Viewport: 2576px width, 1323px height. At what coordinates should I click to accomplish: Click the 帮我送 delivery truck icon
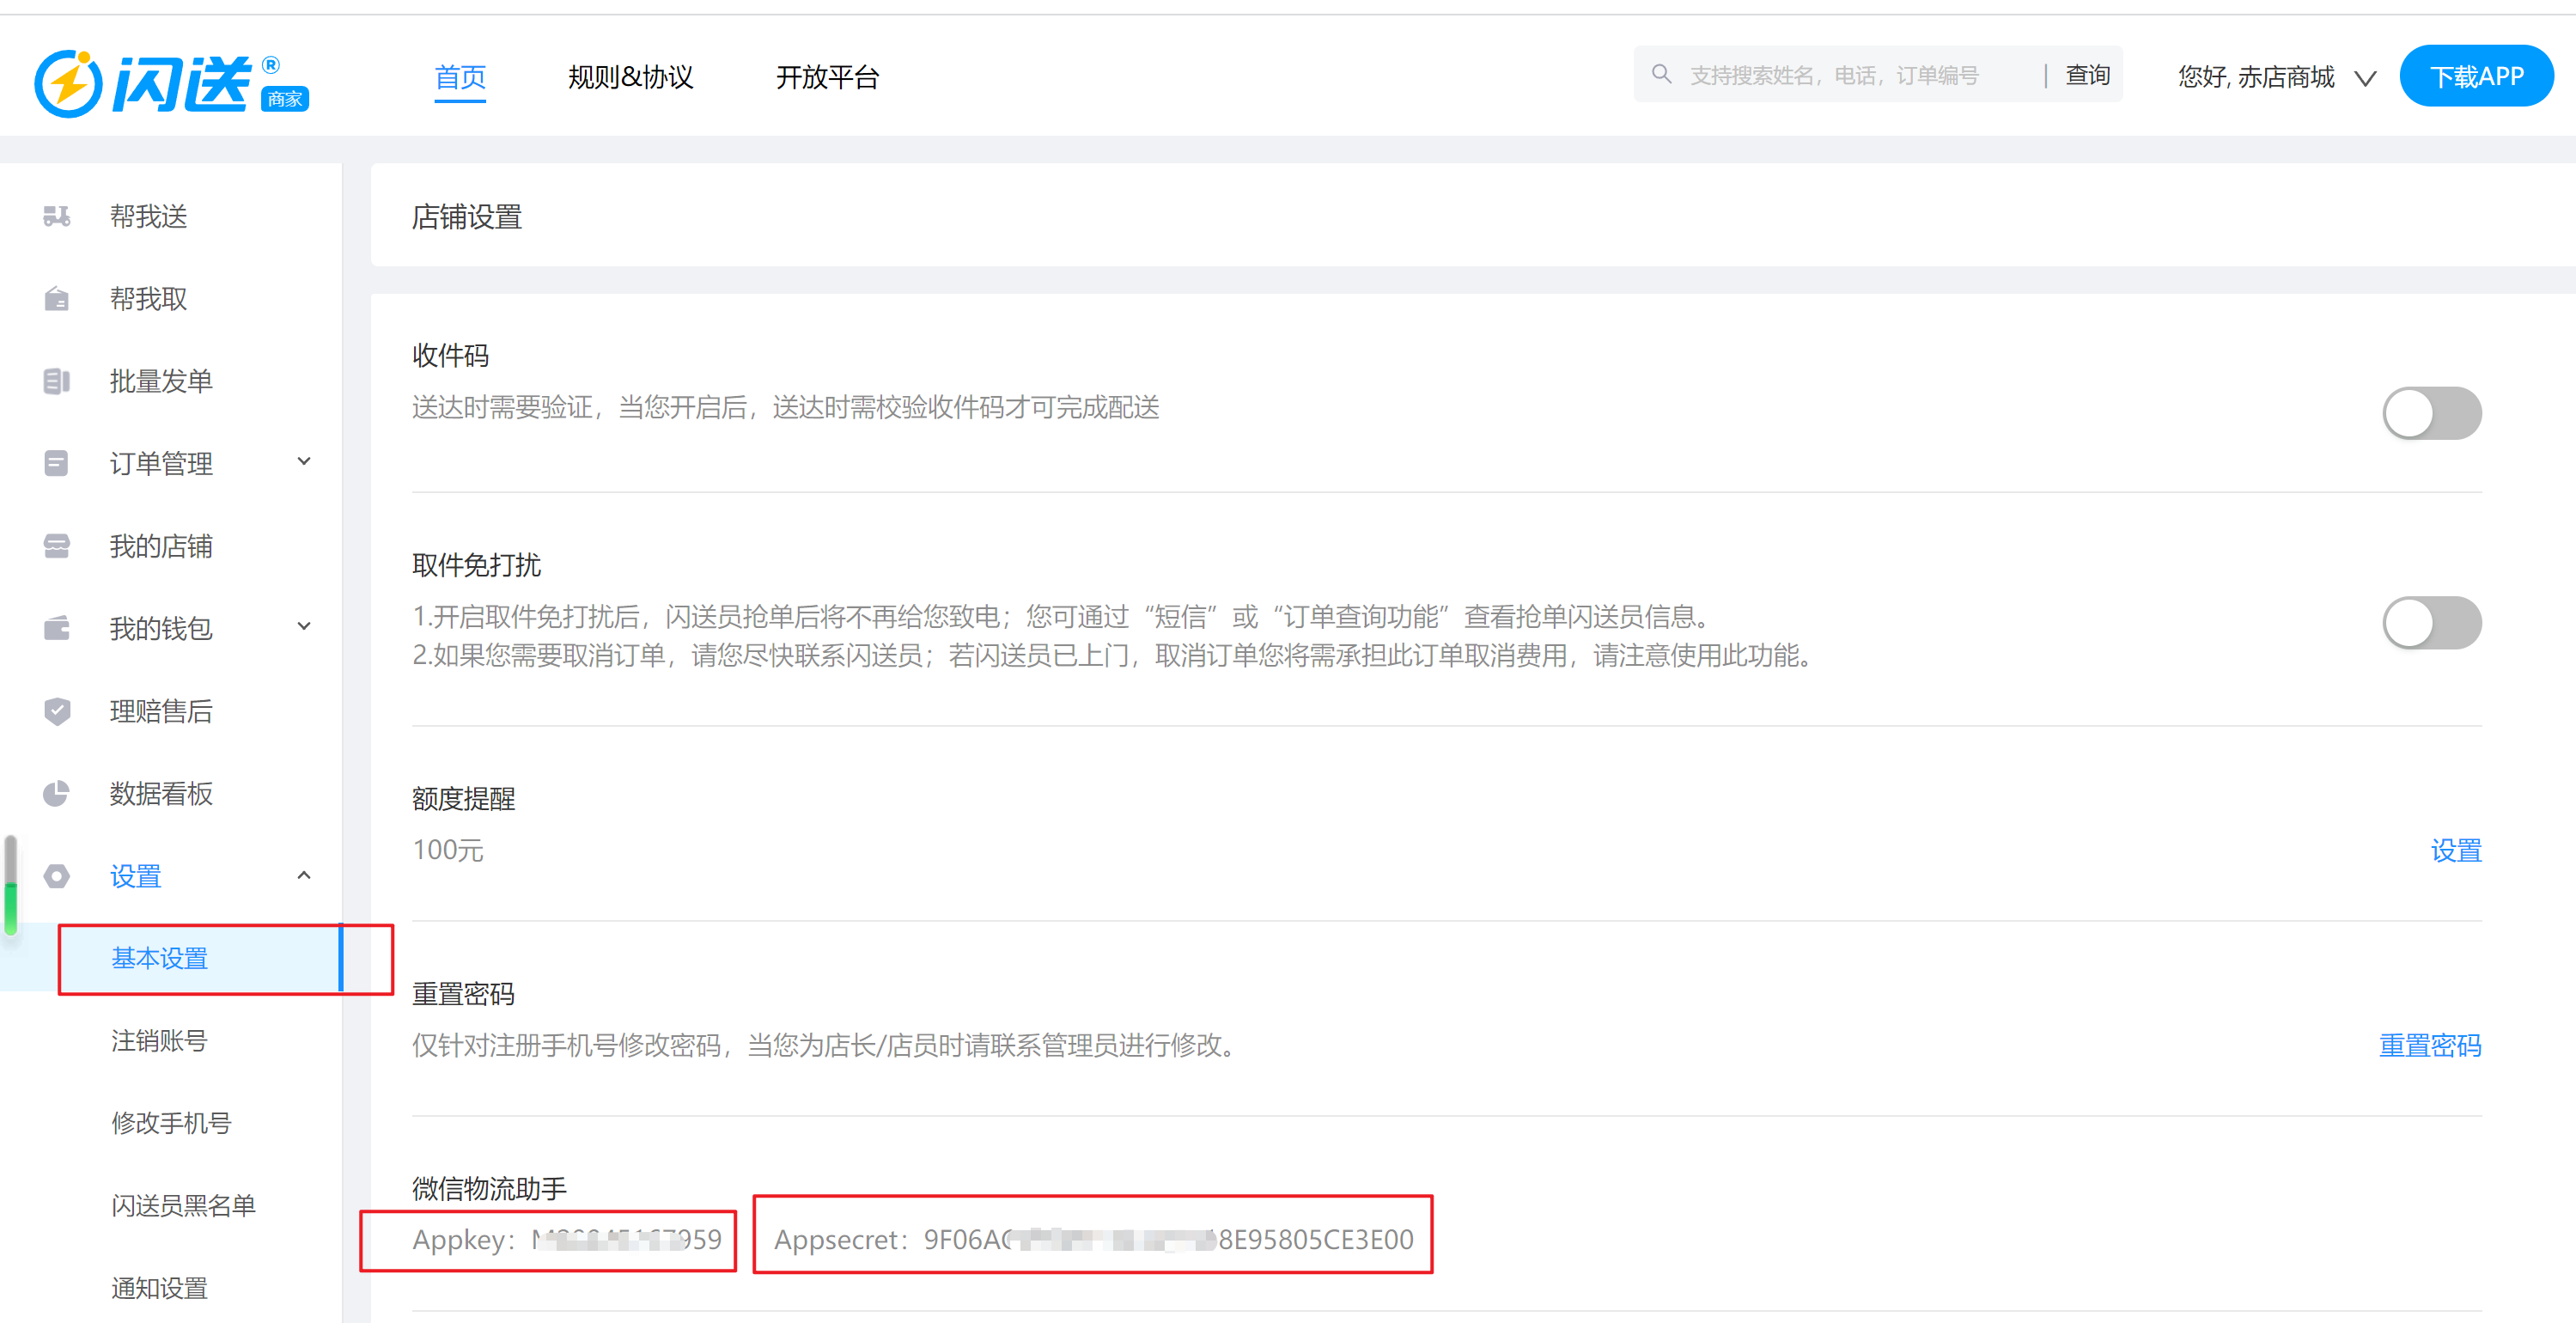pyautogui.click(x=57, y=216)
